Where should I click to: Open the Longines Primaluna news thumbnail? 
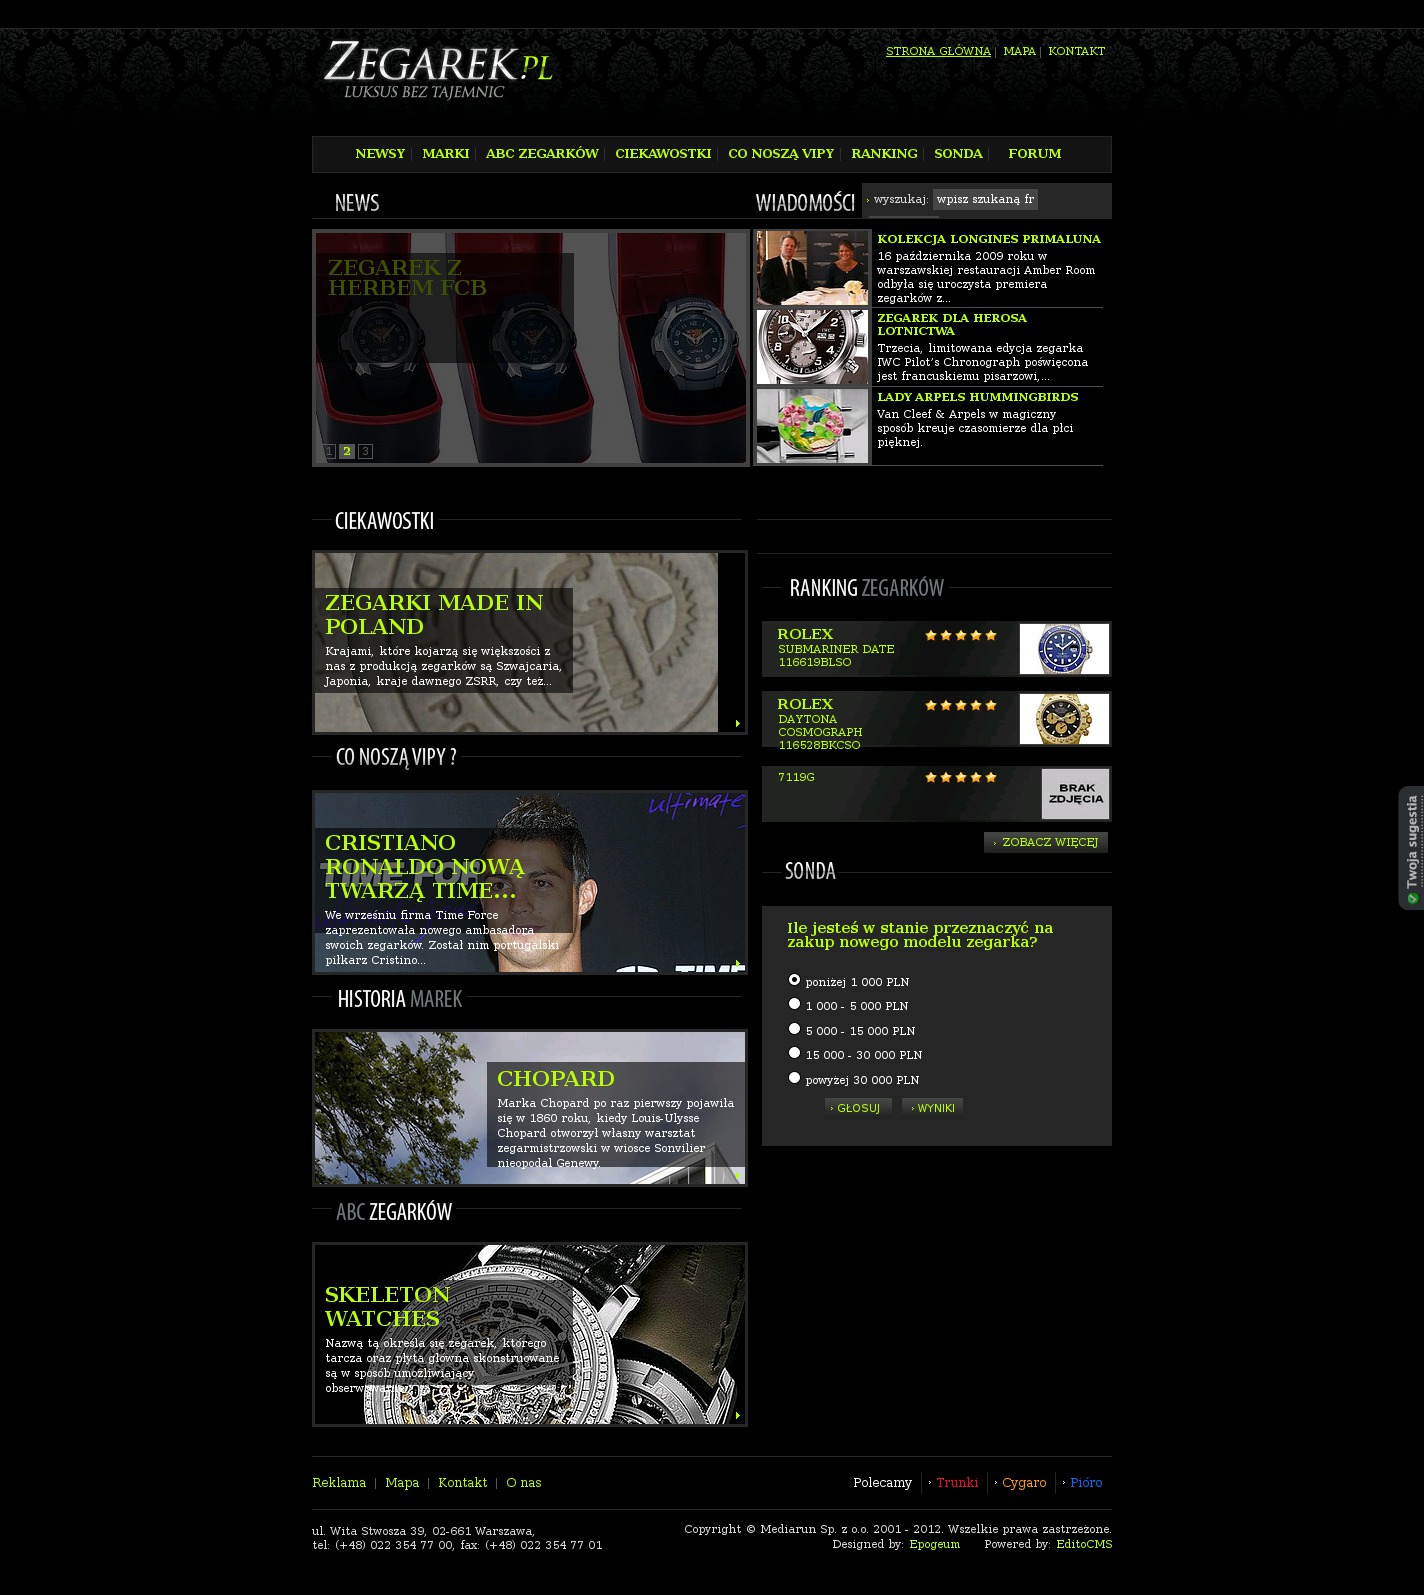tap(812, 268)
